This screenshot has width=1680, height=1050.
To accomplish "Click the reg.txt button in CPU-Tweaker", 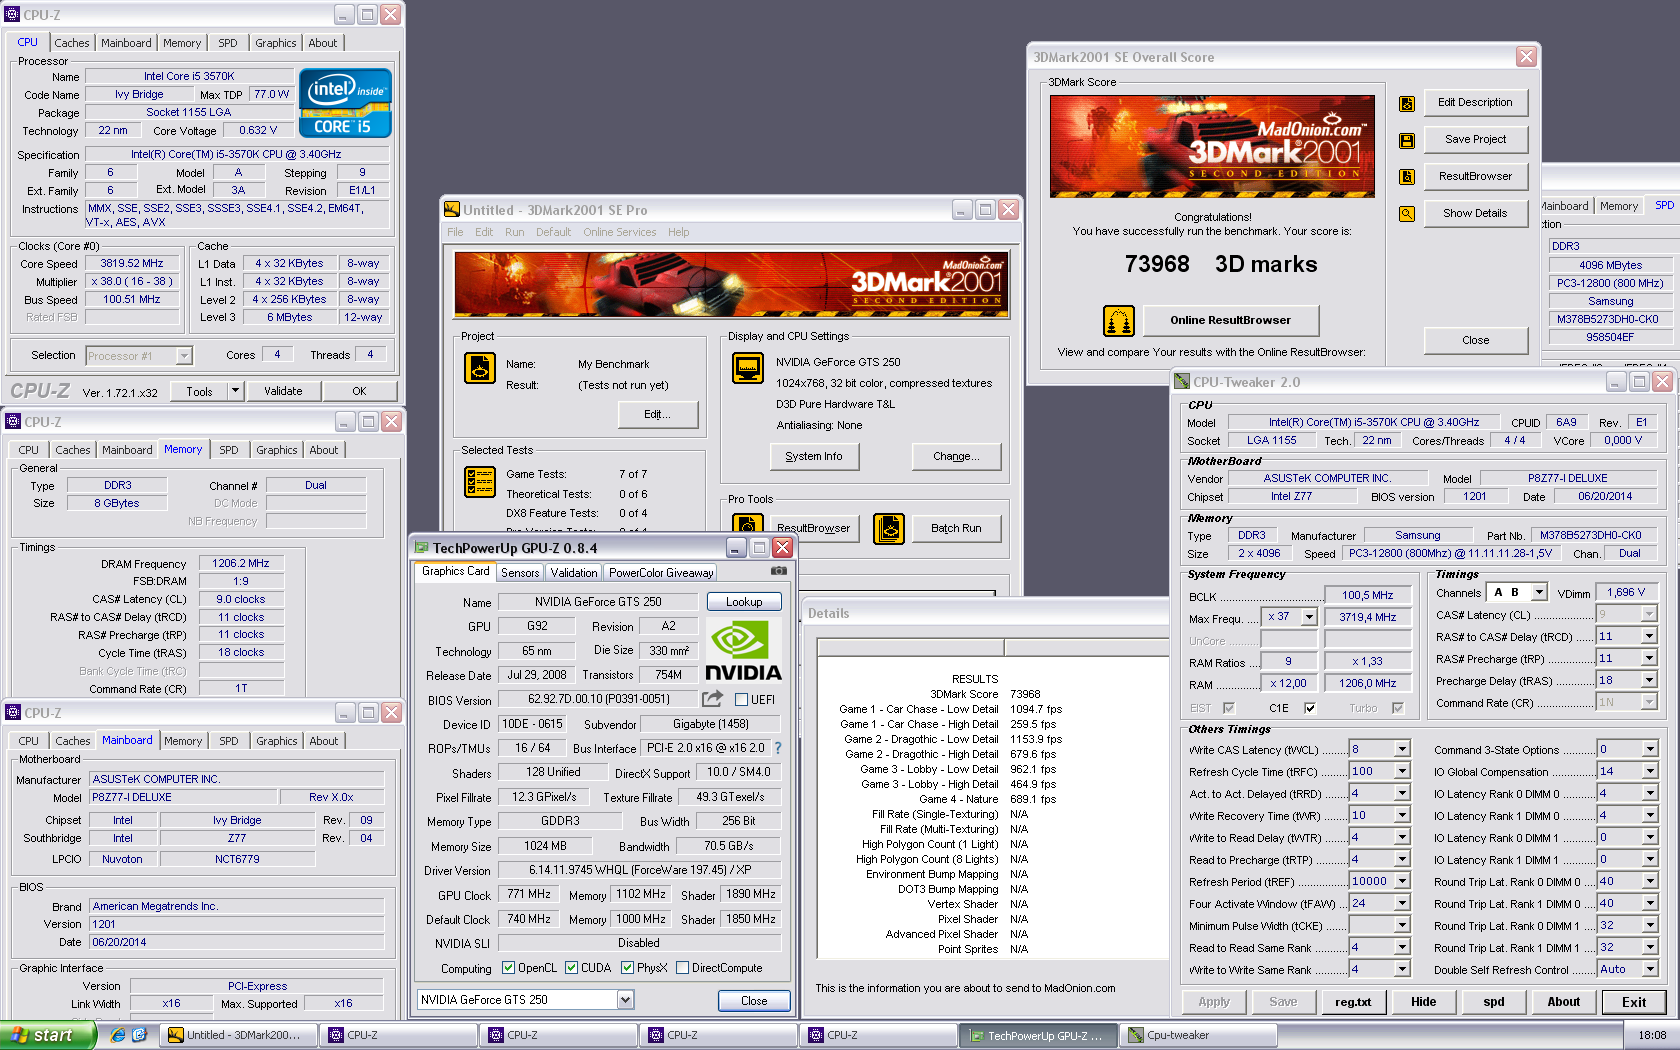I will click(1353, 1002).
